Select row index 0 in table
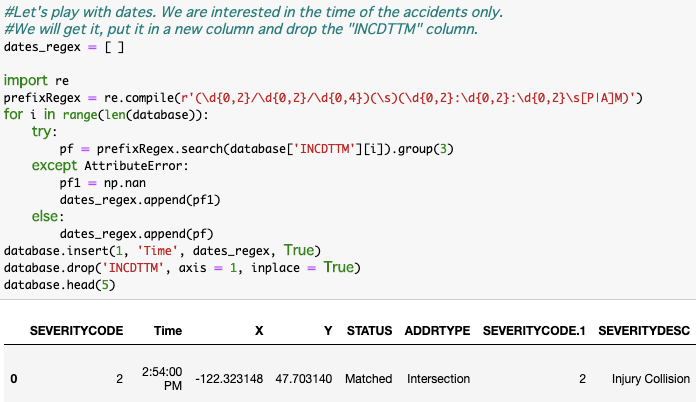The width and height of the screenshot is (696, 402). coord(14,378)
